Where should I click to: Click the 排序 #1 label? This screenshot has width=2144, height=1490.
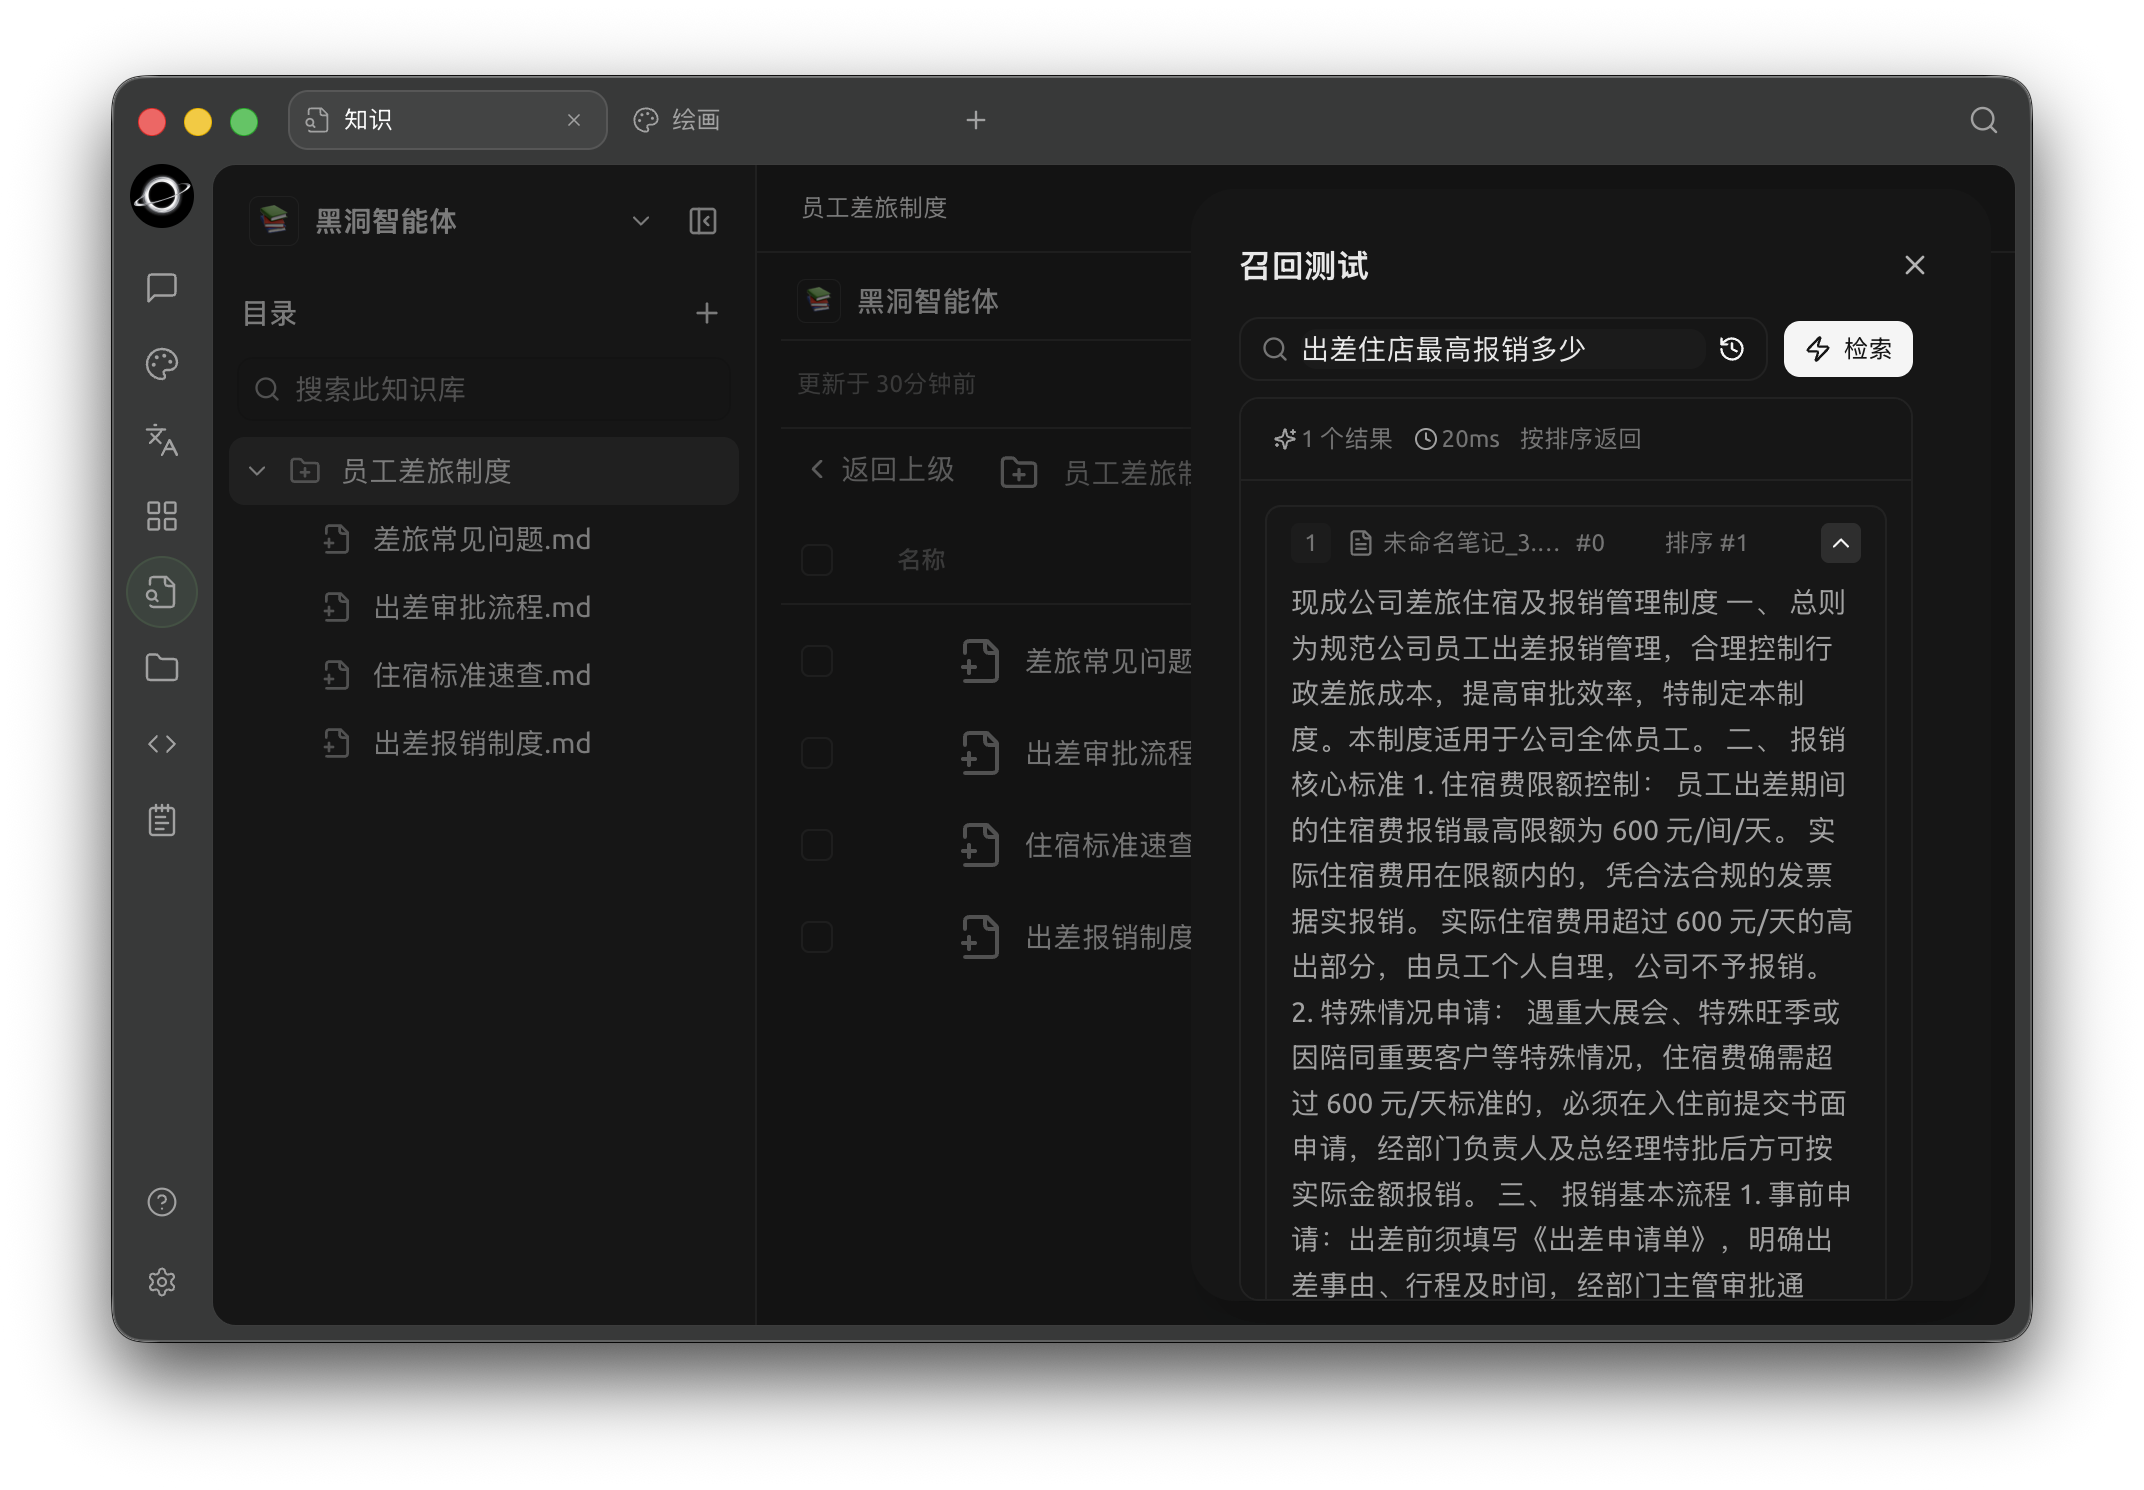tap(1705, 543)
